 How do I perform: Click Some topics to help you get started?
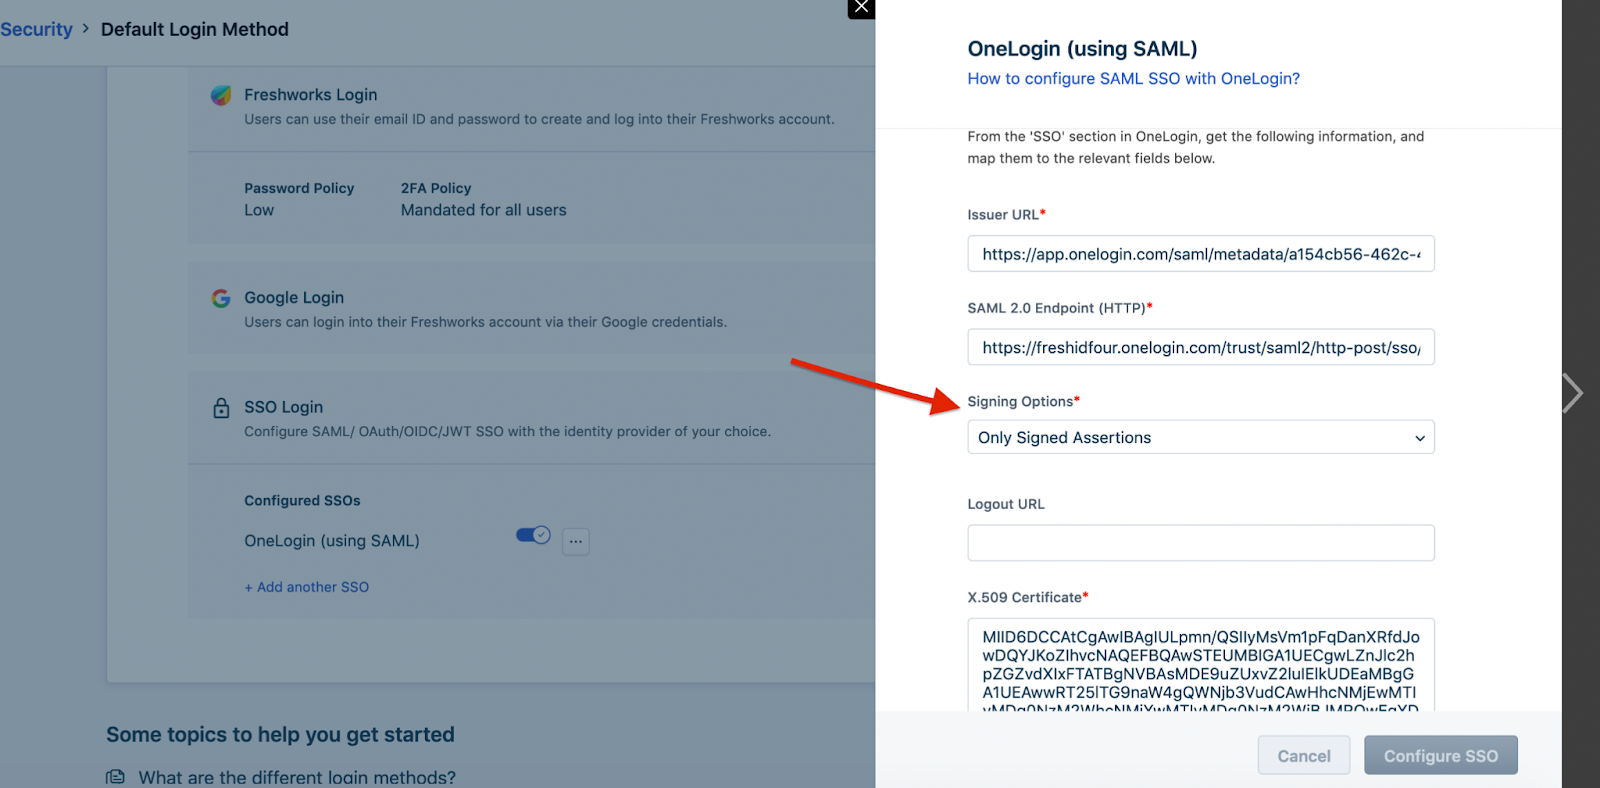pos(280,734)
